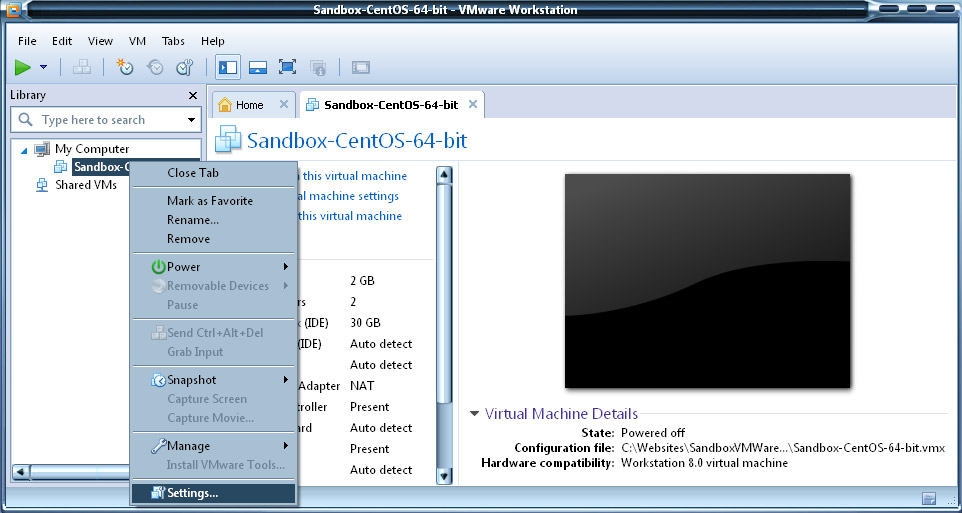
Task: Click the edit virtual machine settings link
Action: coord(348,196)
